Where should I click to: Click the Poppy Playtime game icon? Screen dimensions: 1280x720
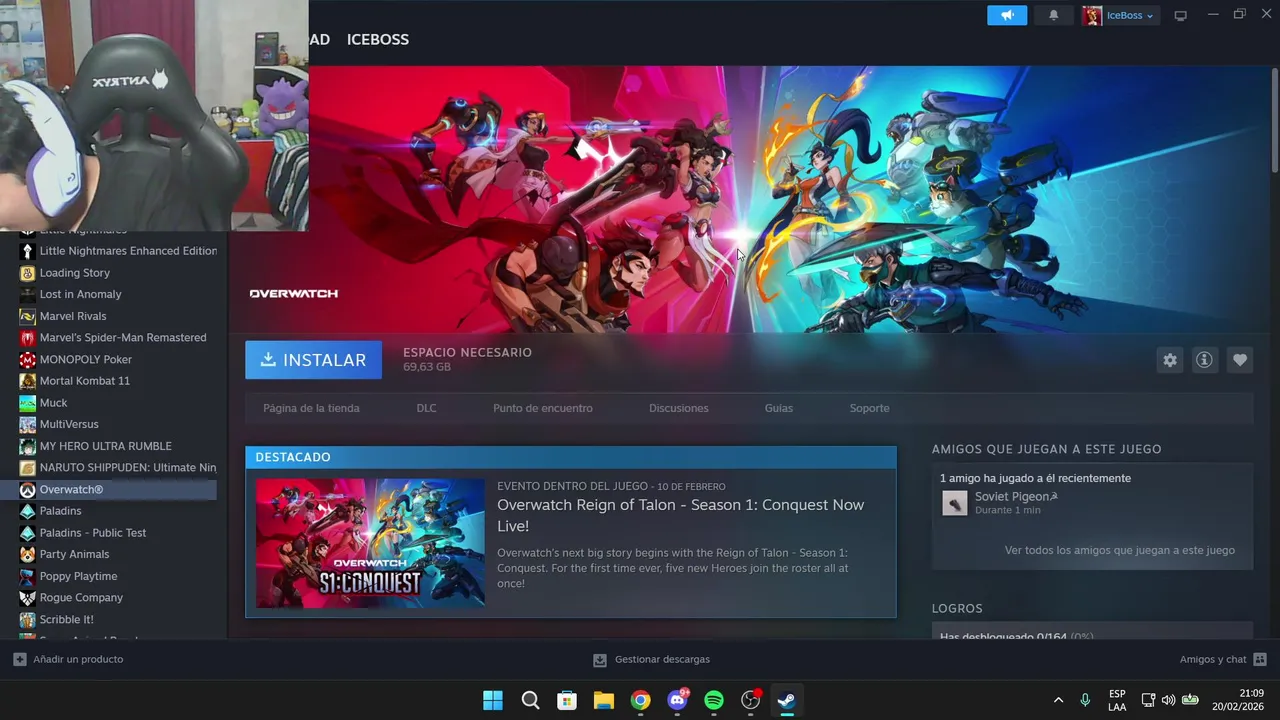coord(28,576)
